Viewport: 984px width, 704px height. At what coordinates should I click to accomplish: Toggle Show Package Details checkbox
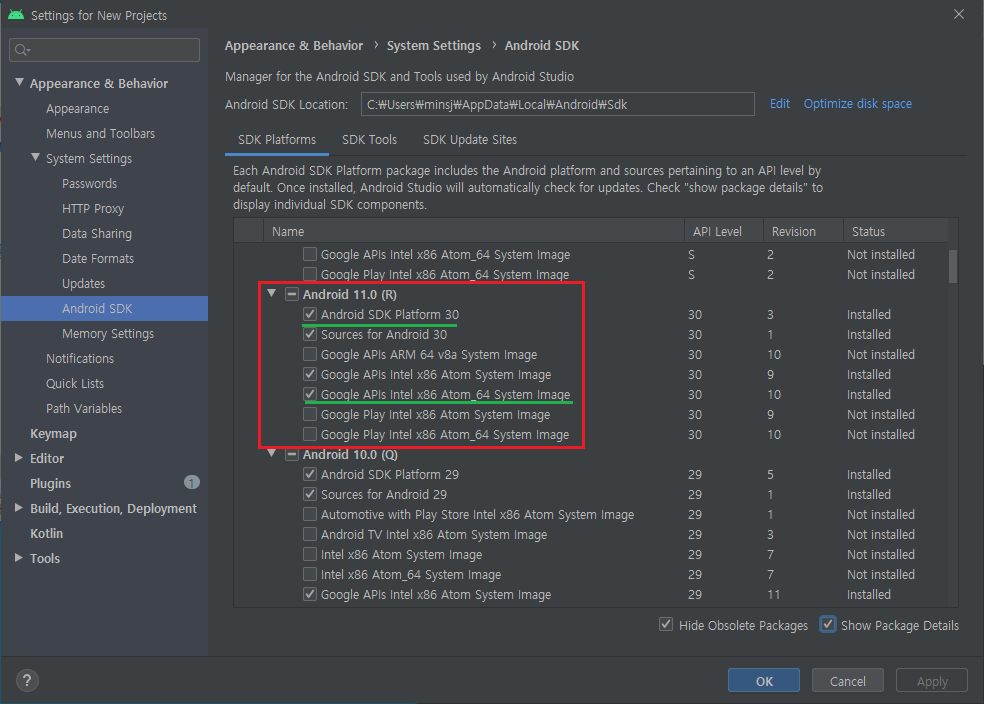coord(828,624)
